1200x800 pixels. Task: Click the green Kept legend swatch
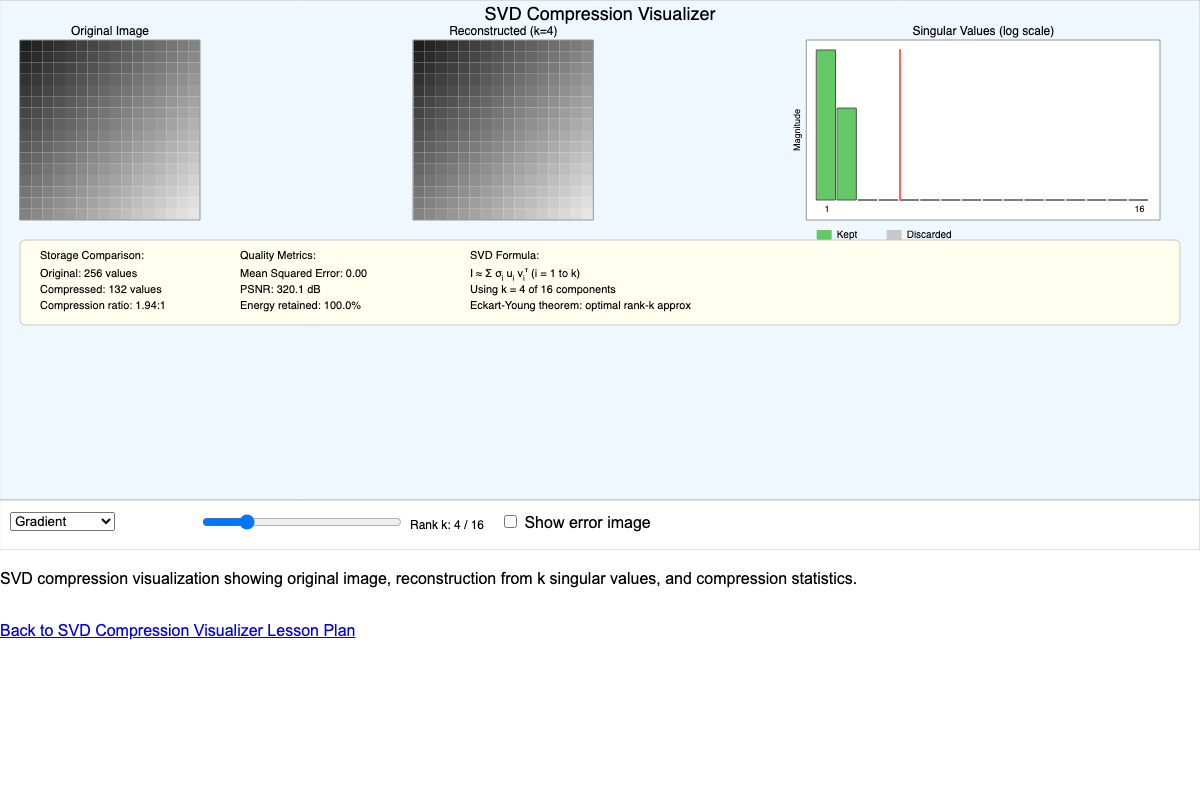click(824, 235)
